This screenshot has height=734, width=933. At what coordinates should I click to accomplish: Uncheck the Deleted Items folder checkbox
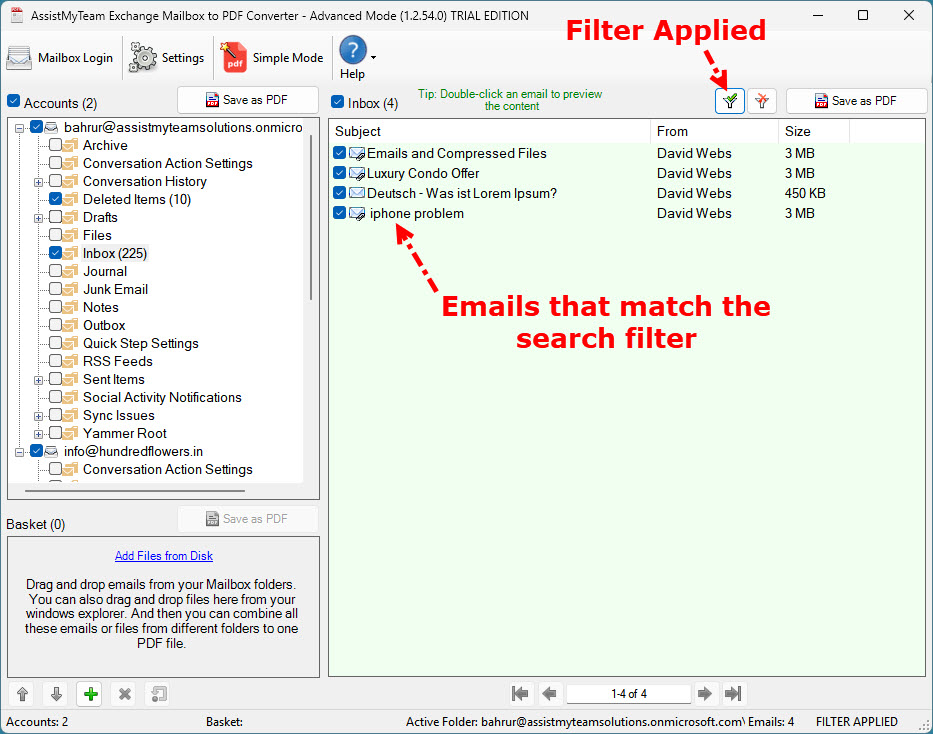(56, 200)
